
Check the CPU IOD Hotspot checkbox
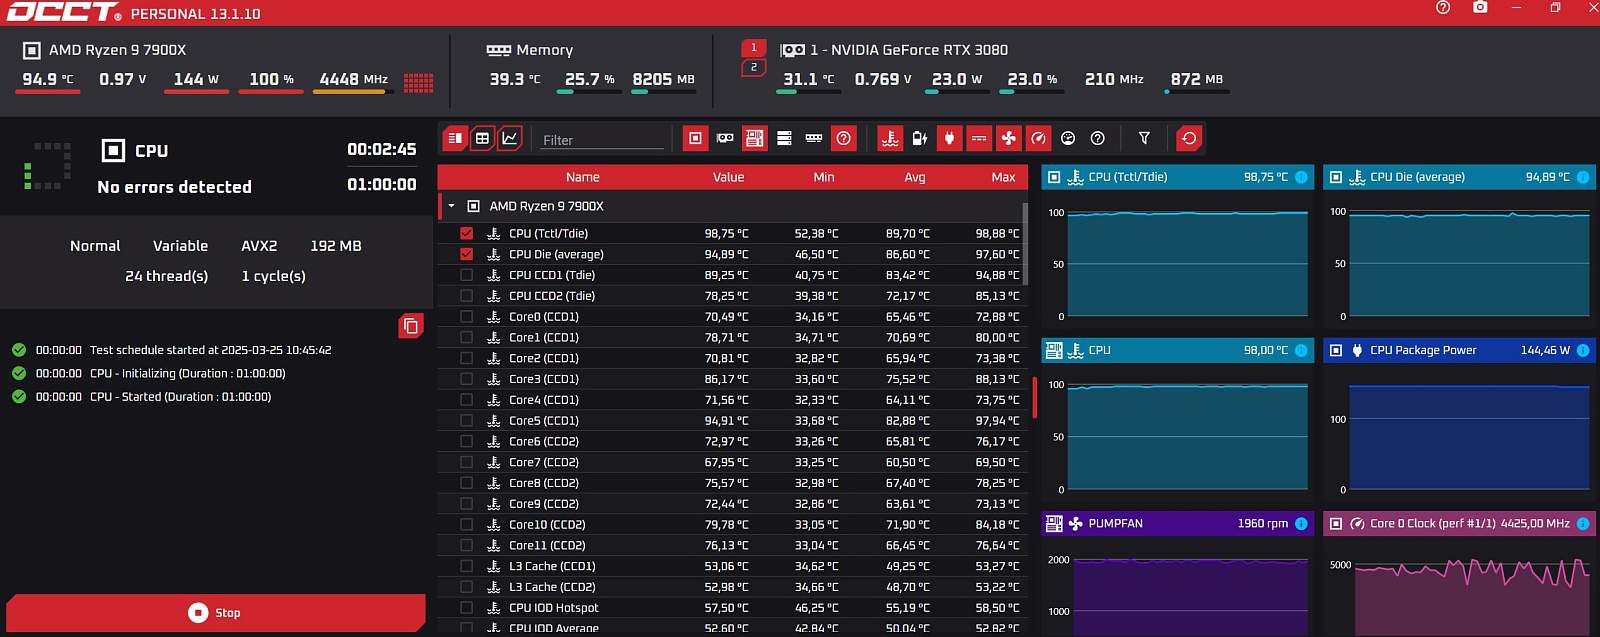(466, 607)
